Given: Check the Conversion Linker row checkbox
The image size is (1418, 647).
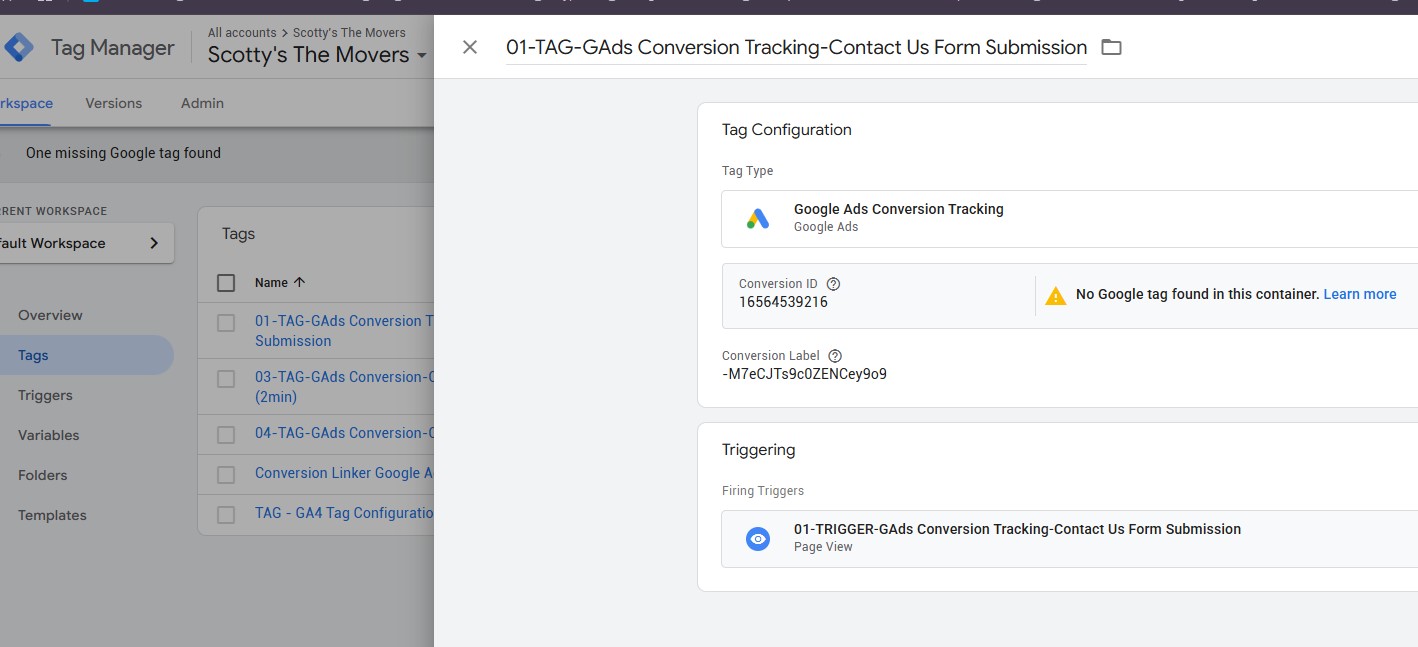Looking at the screenshot, I should (x=226, y=475).
